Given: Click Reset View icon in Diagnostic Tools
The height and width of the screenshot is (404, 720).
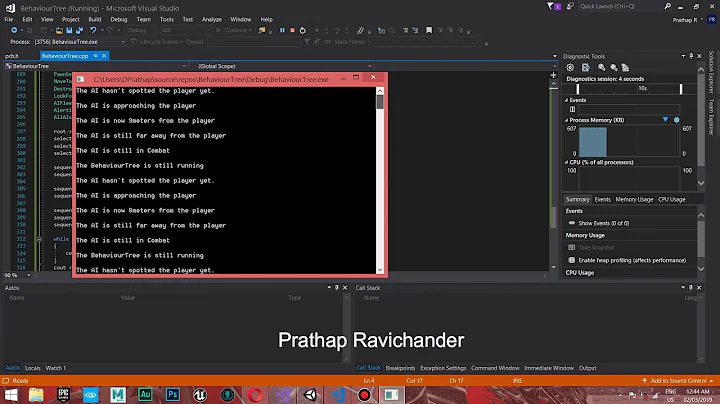Looking at the screenshot, I should pos(625,67).
